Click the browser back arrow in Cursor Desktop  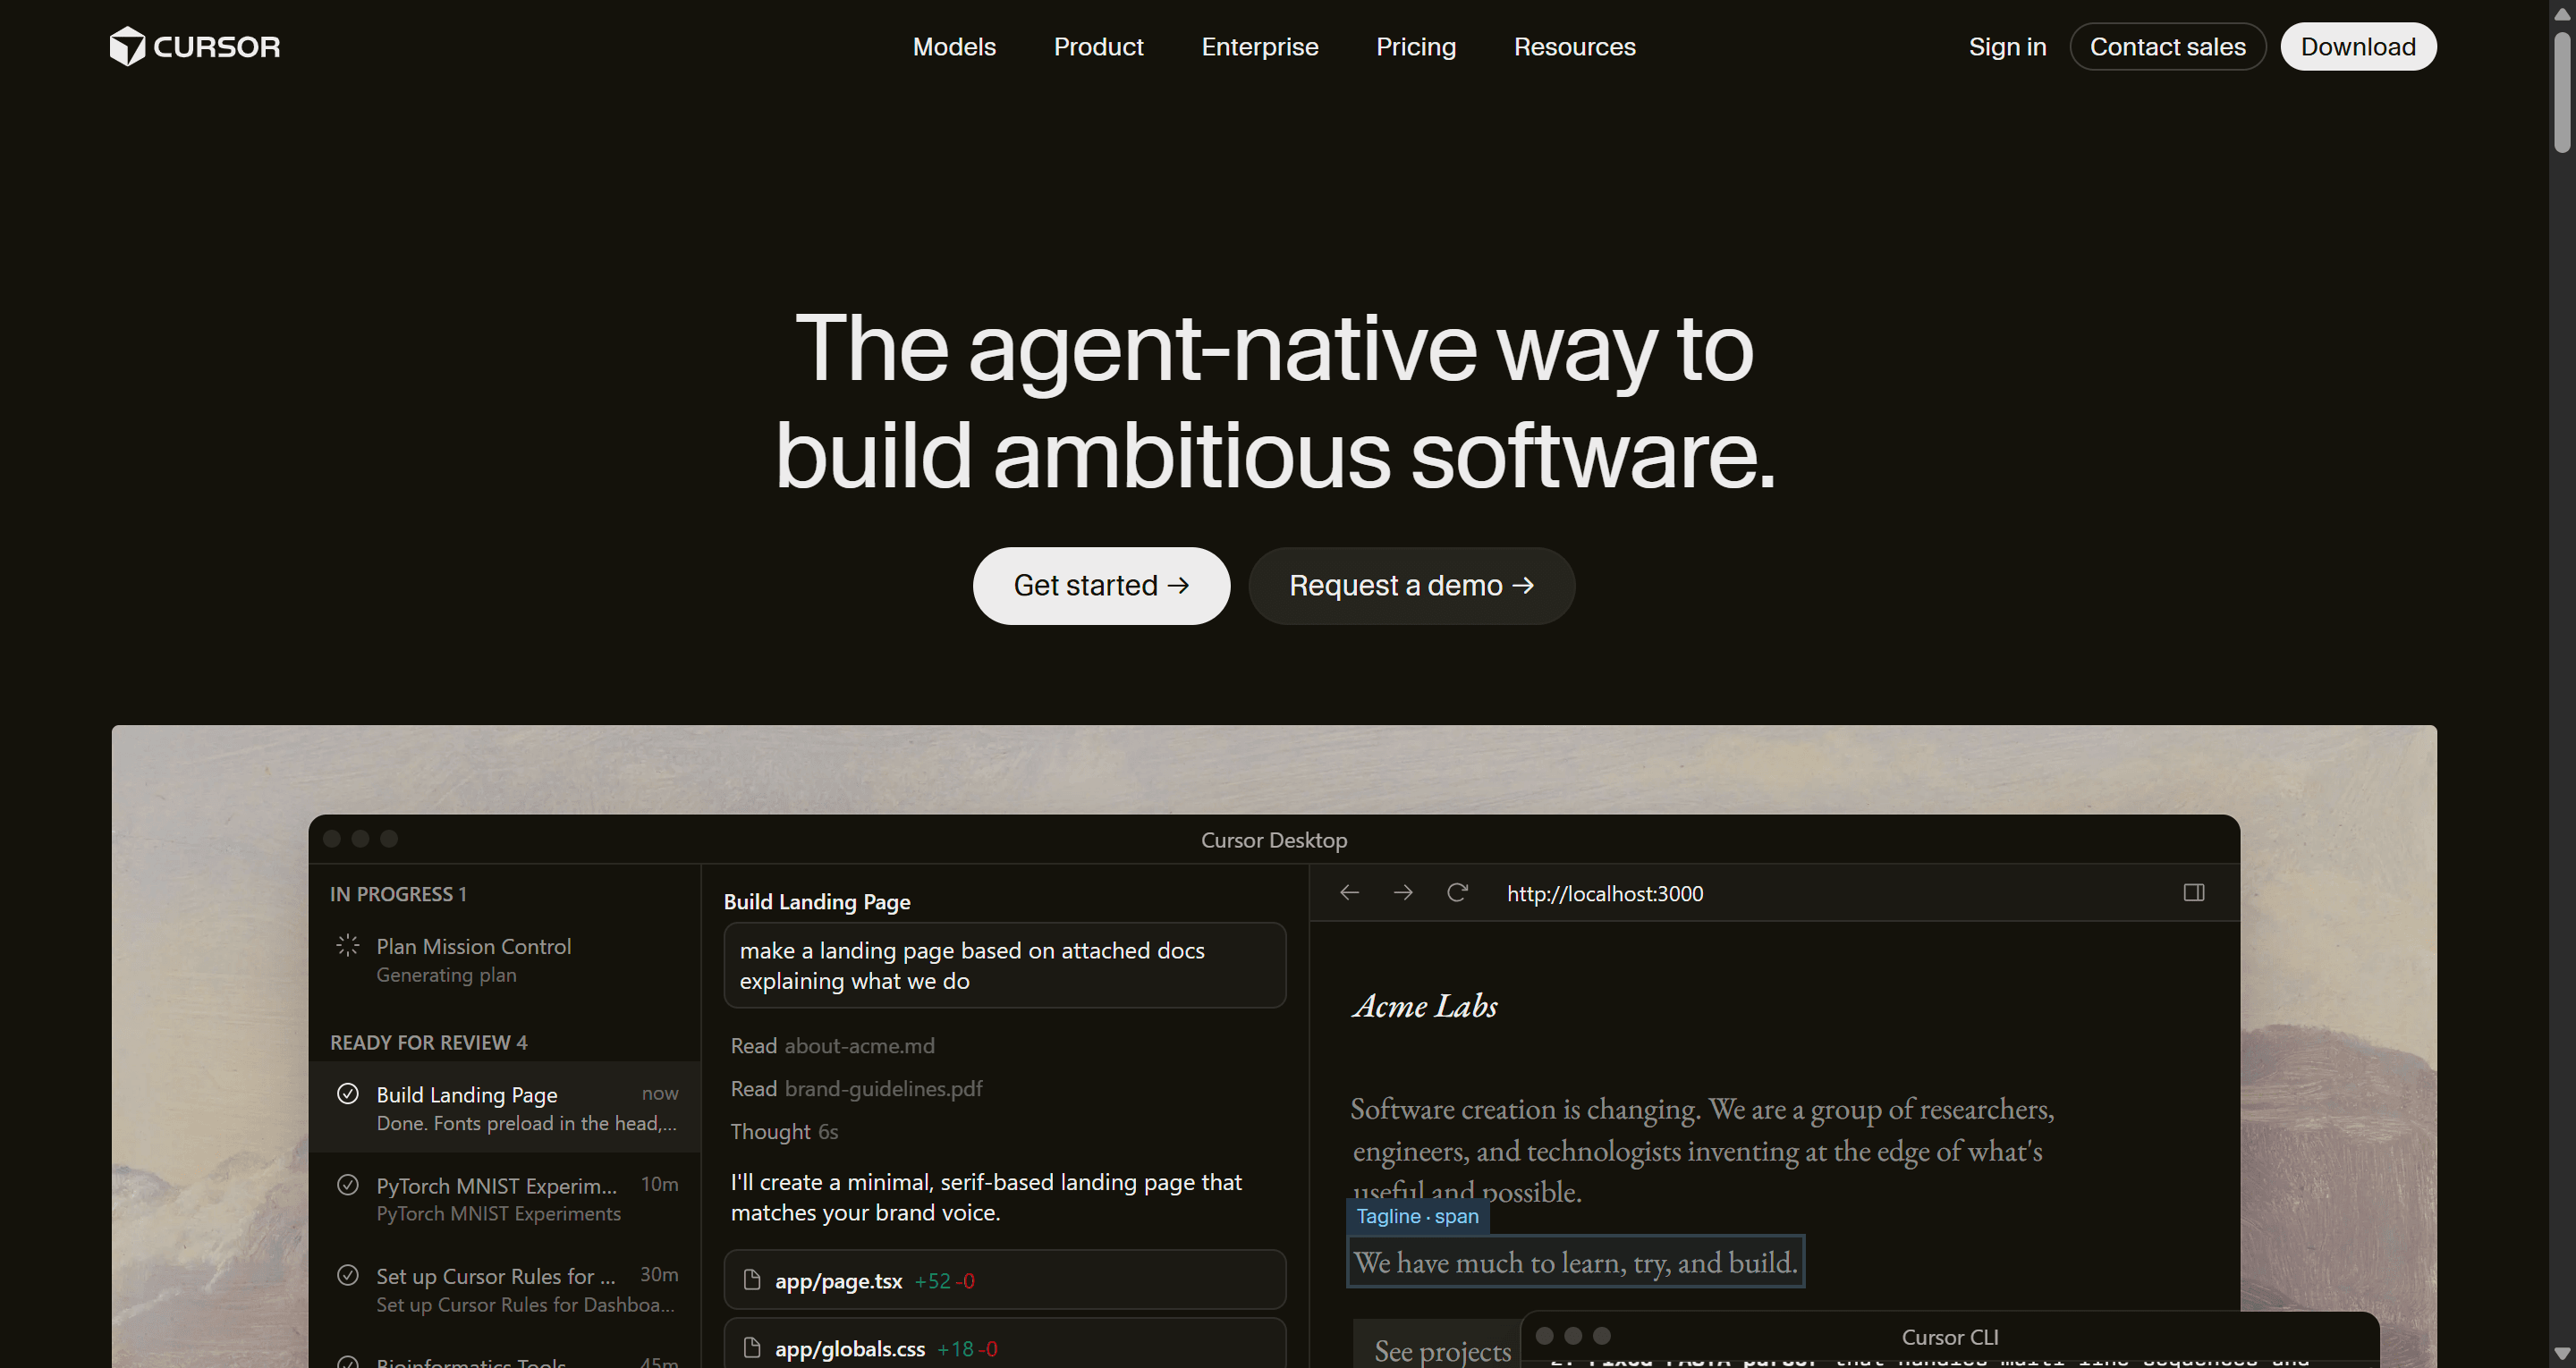pos(1349,893)
